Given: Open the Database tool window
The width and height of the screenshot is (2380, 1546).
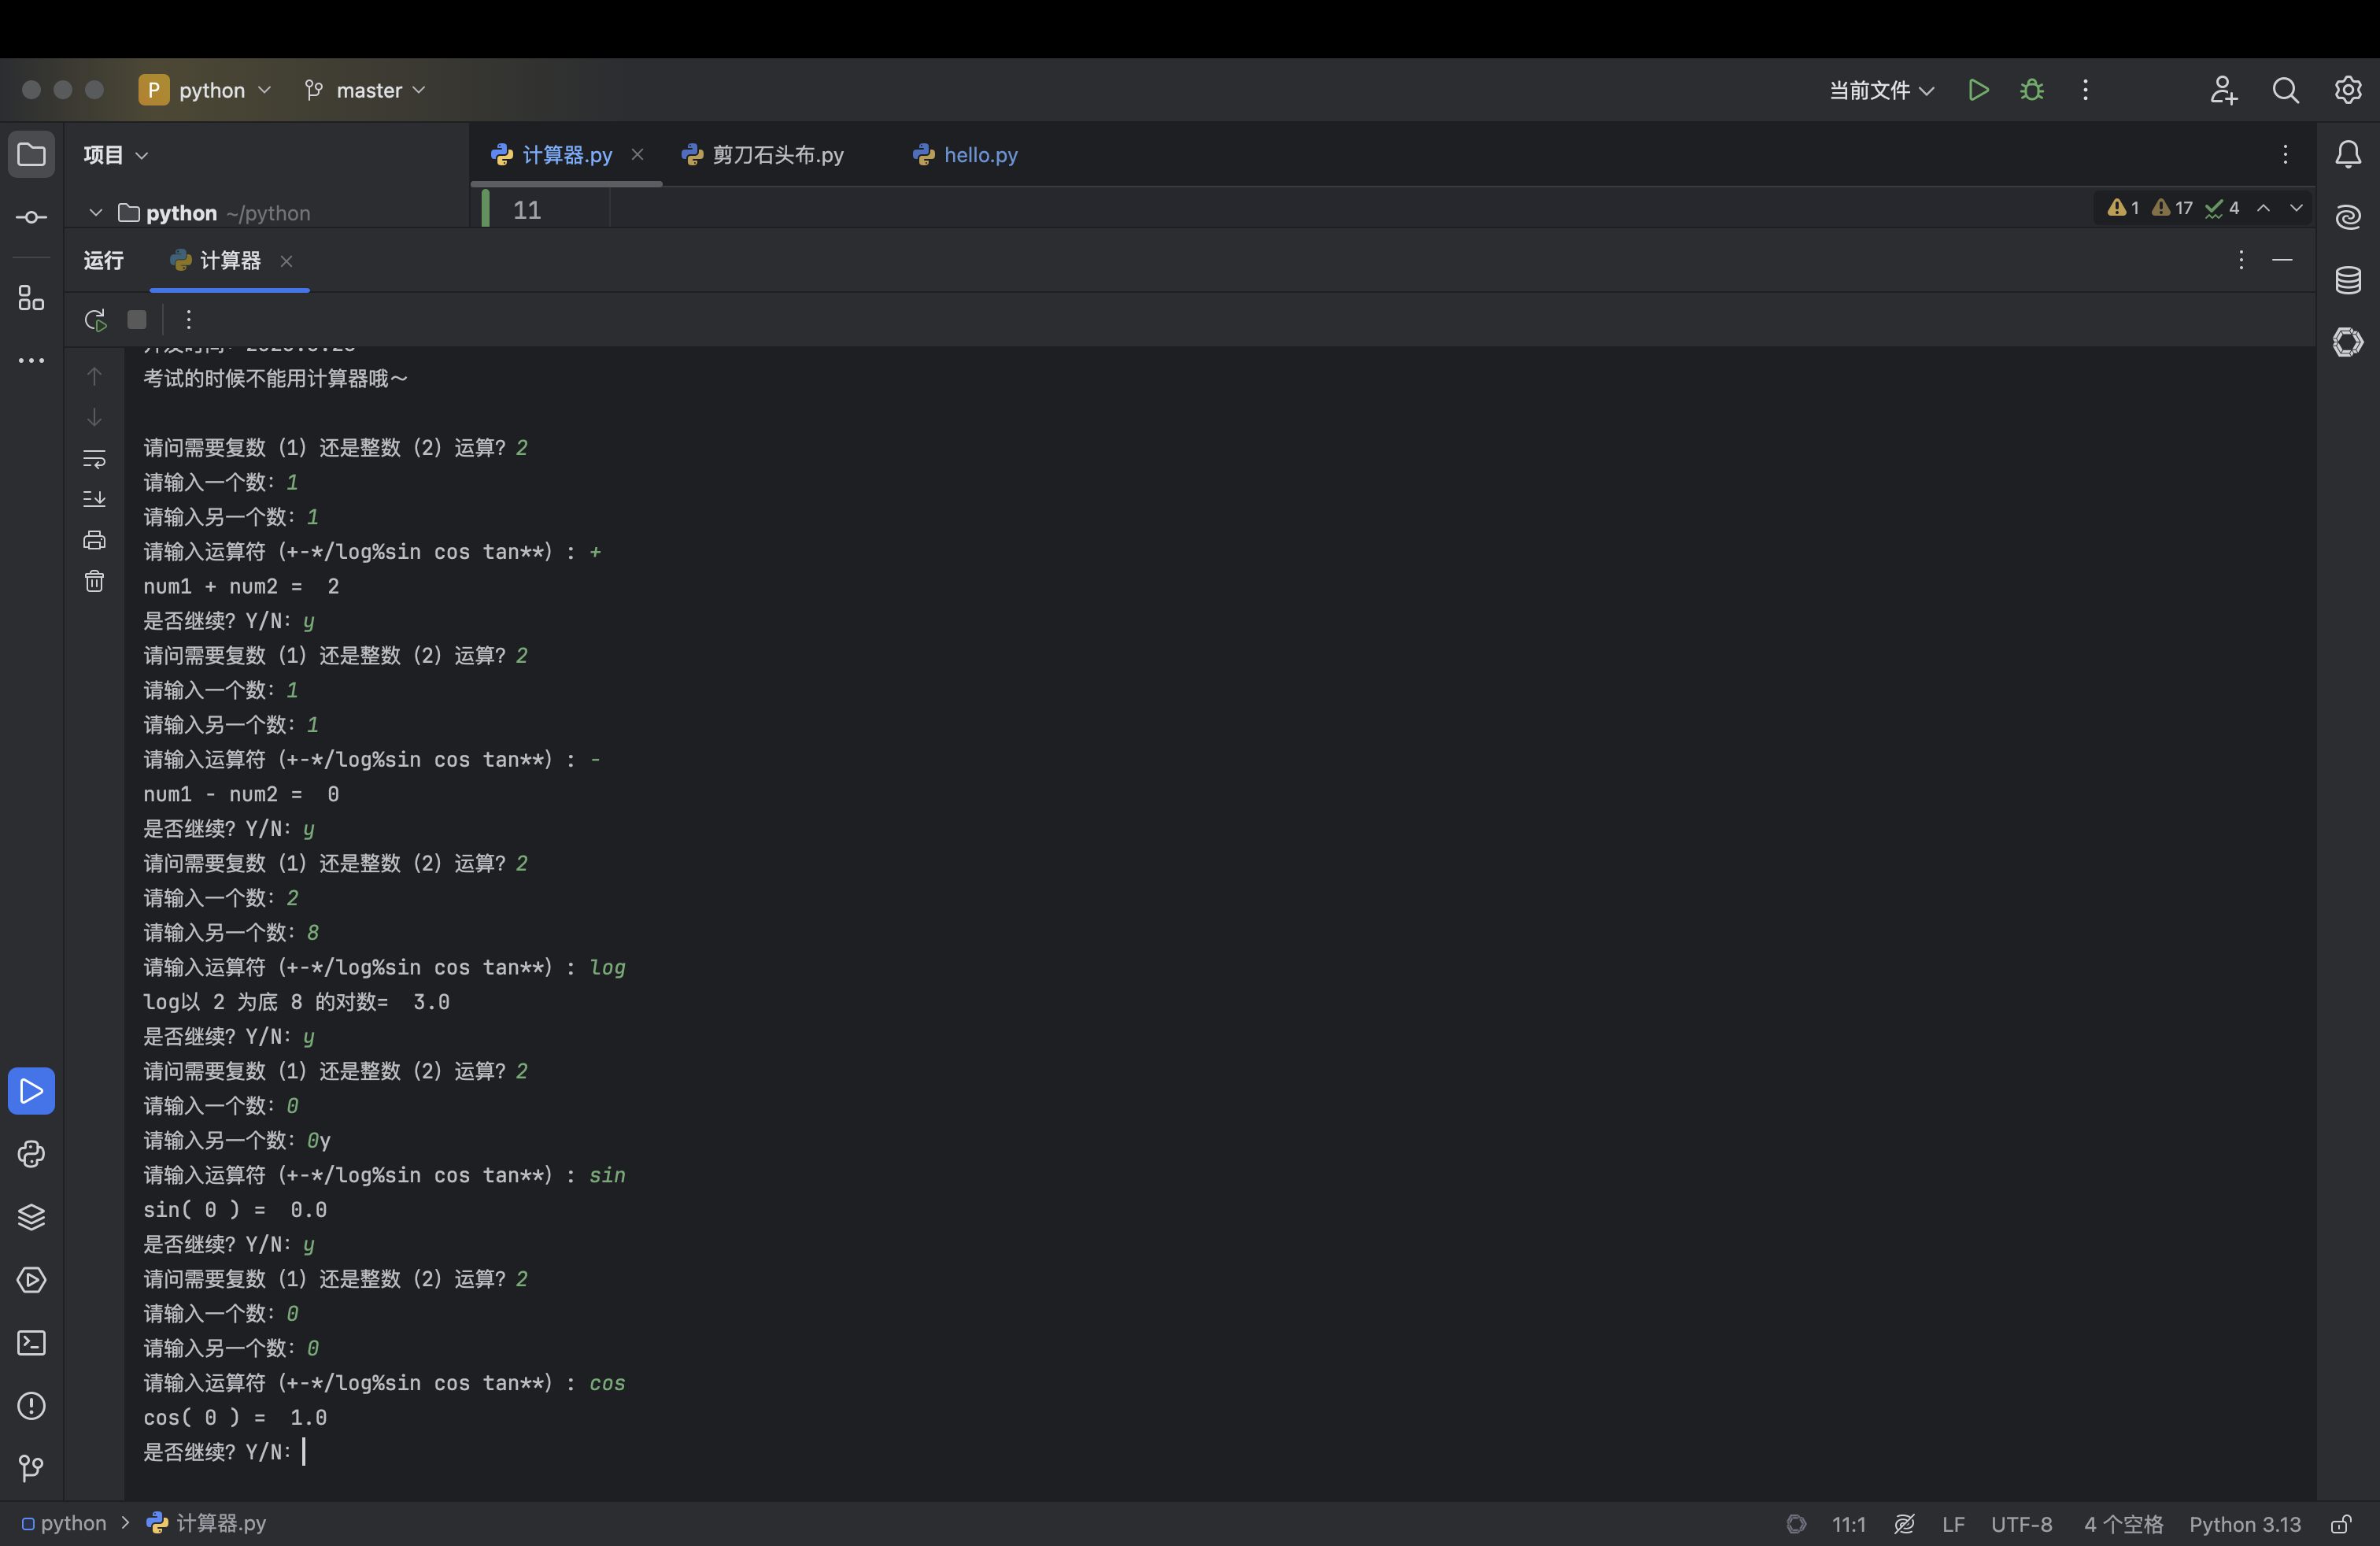Looking at the screenshot, I should click(2348, 280).
